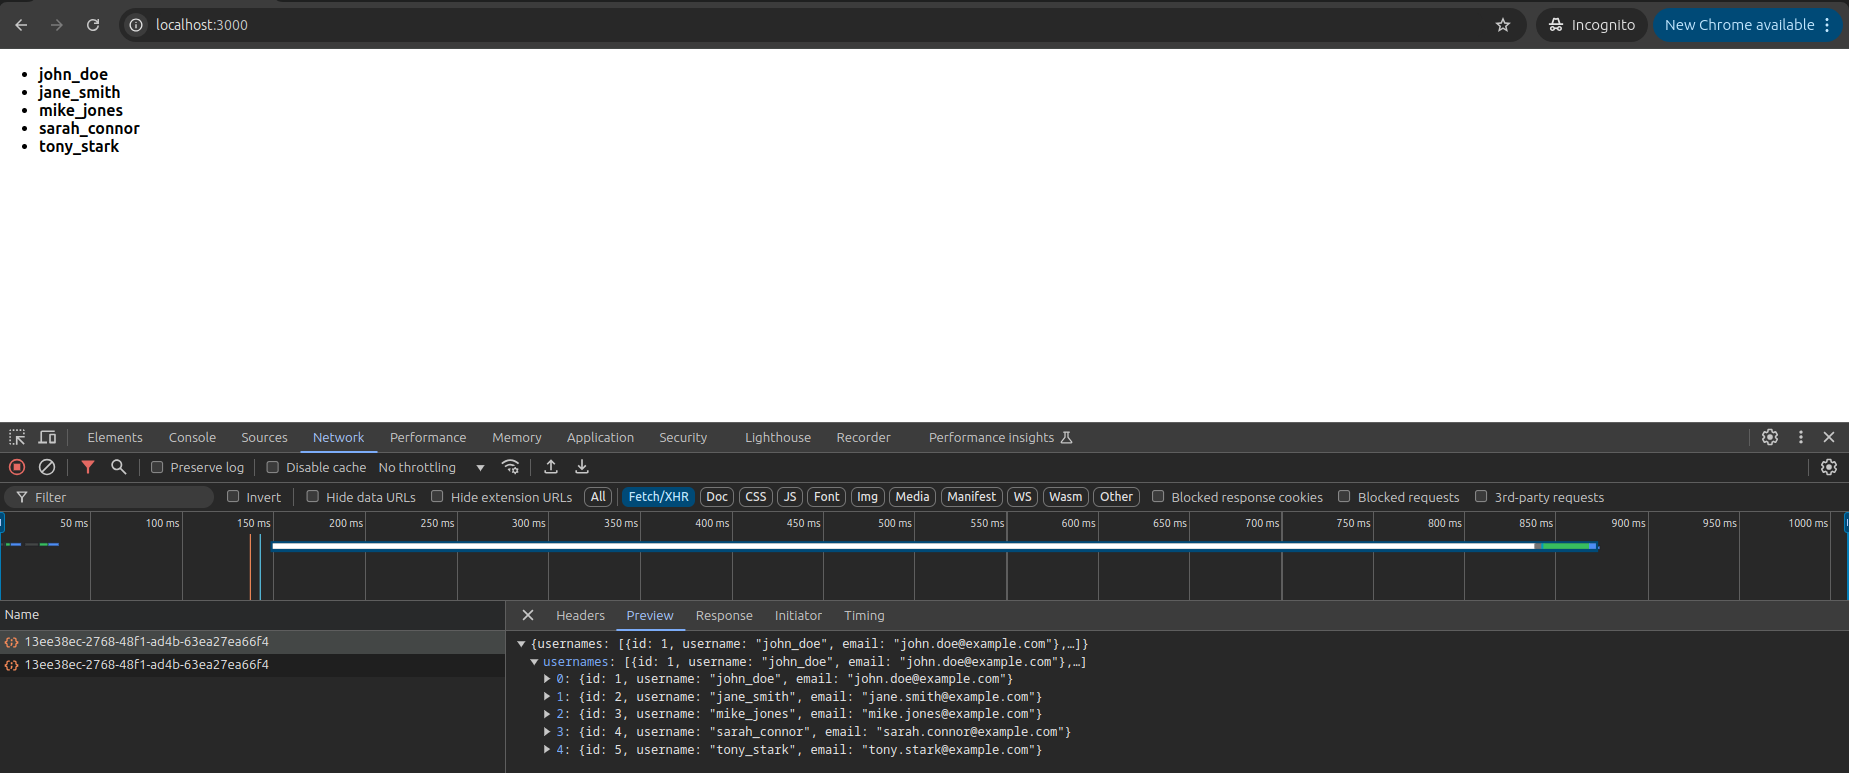Switch to the Console tab

tap(192, 437)
